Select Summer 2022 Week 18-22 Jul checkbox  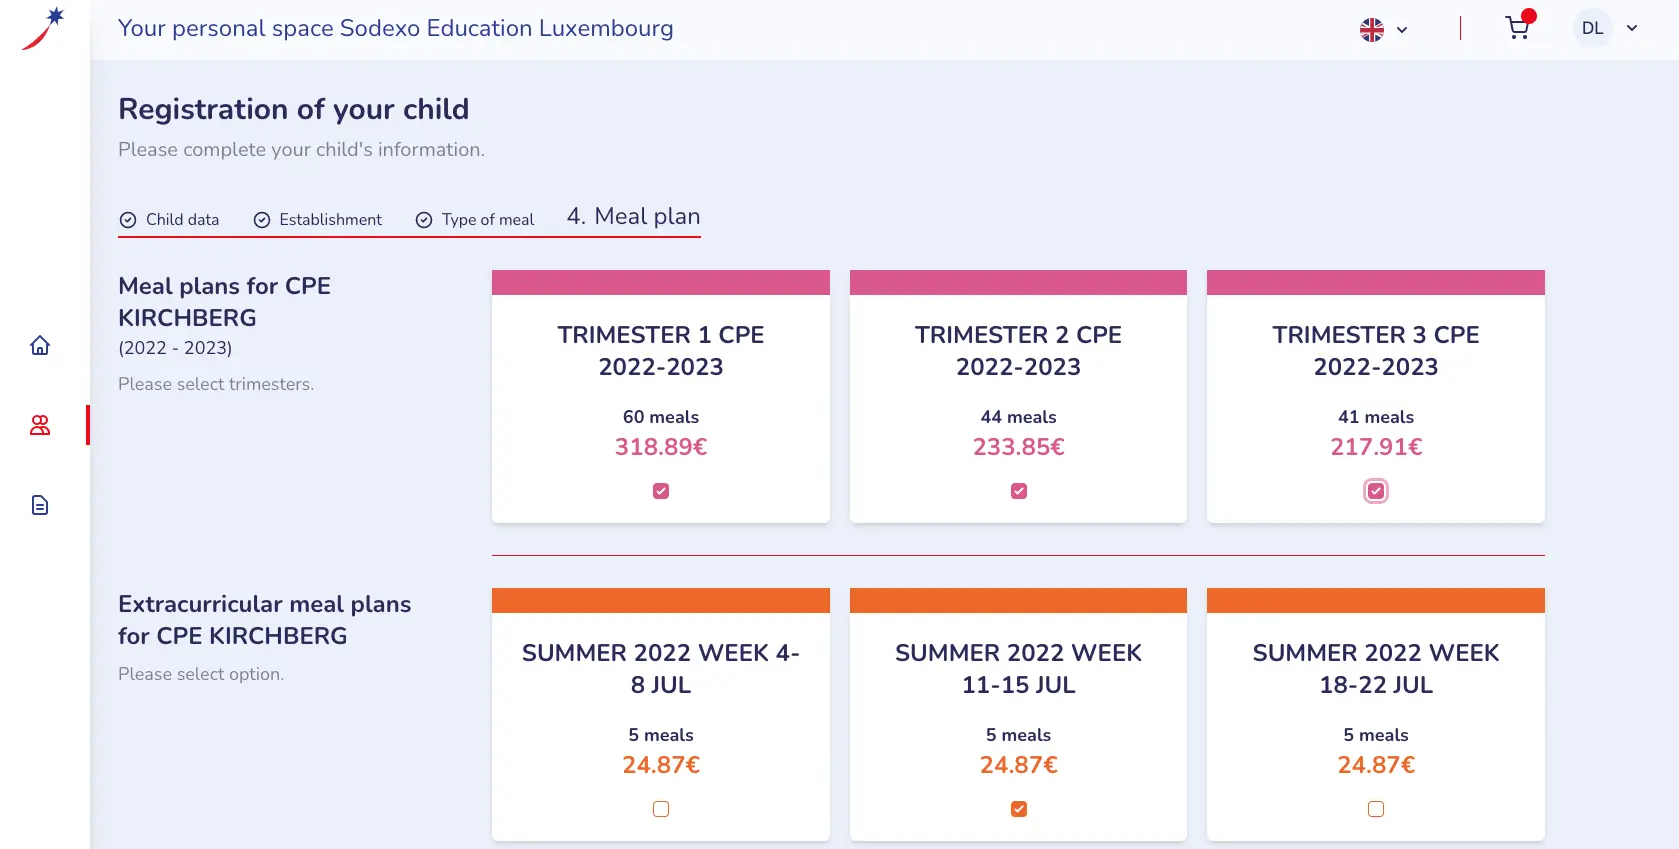point(1376,809)
